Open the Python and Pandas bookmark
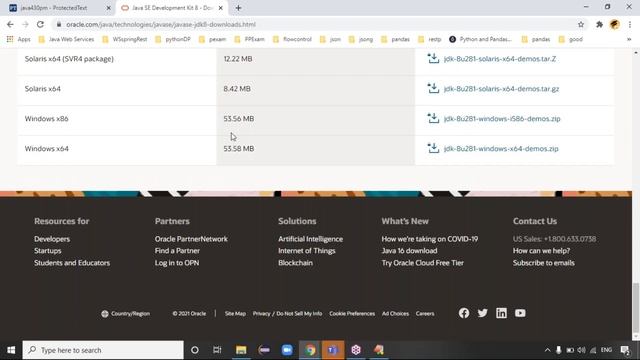This screenshot has height=360, width=640. click(x=480, y=39)
